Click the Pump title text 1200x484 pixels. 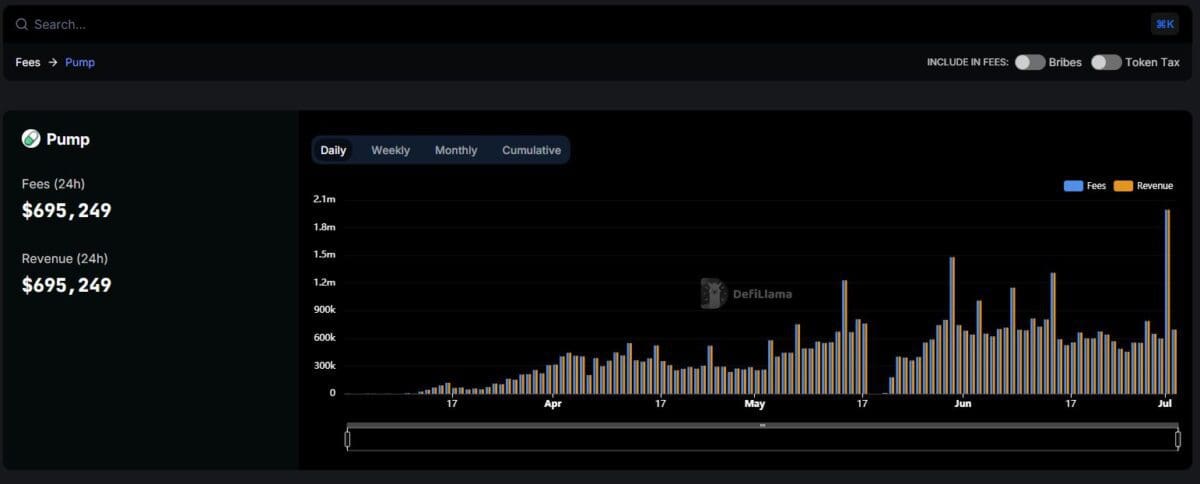[68, 139]
